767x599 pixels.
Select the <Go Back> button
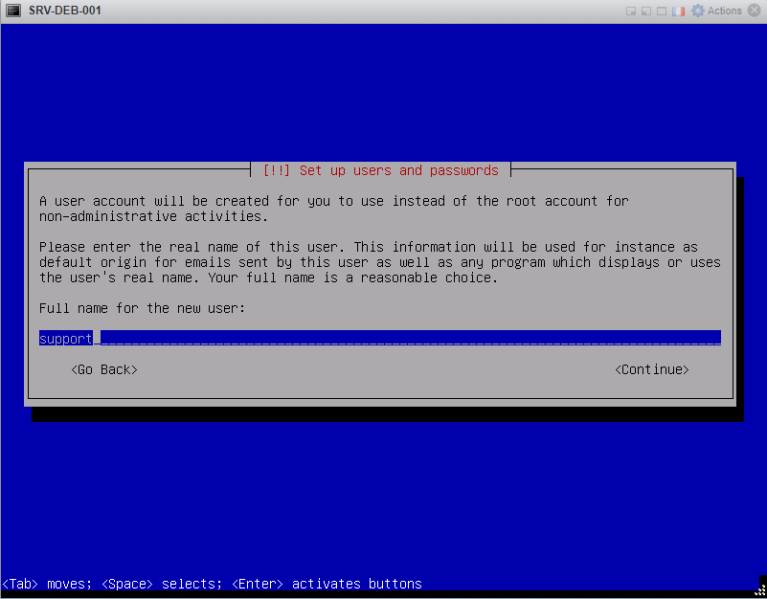point(104,370)
